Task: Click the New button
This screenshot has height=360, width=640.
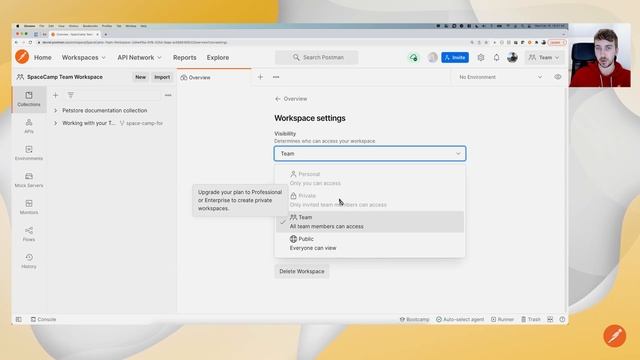Action: point(140,77)
